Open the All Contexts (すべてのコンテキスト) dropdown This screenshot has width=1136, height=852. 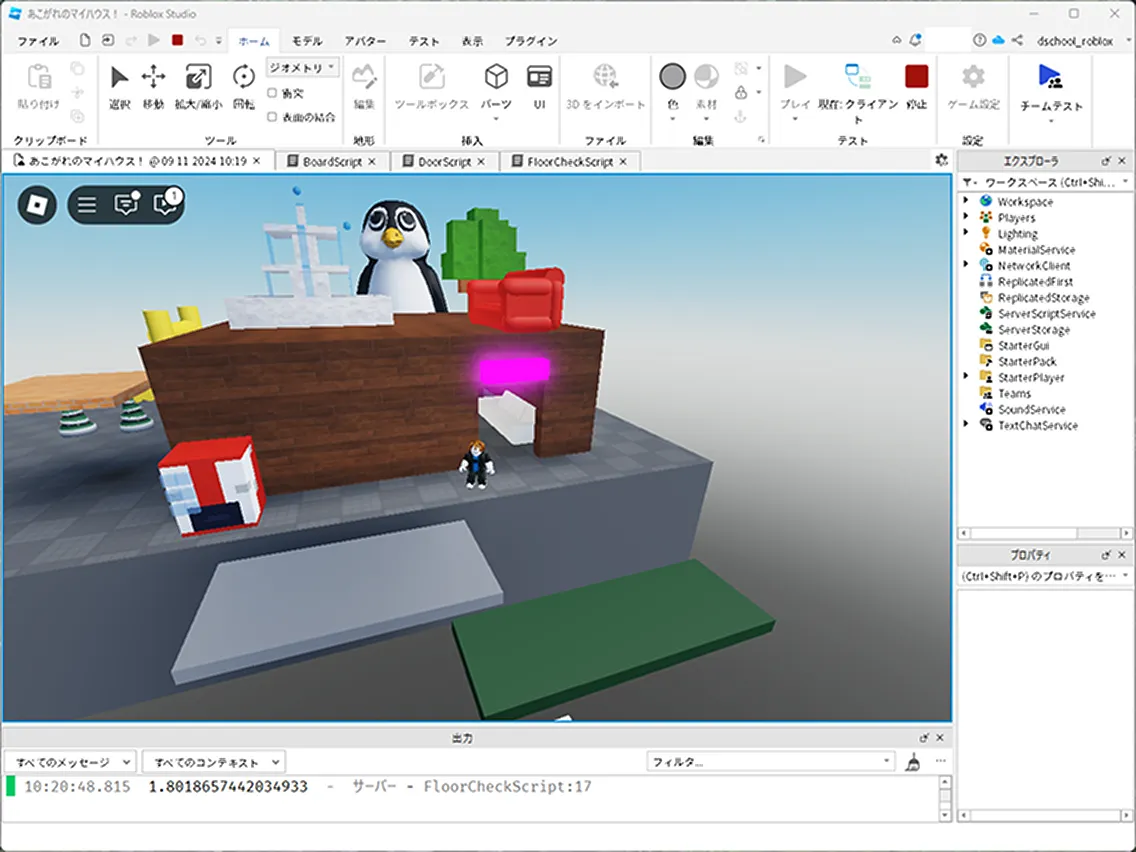(x=213, y=762)
